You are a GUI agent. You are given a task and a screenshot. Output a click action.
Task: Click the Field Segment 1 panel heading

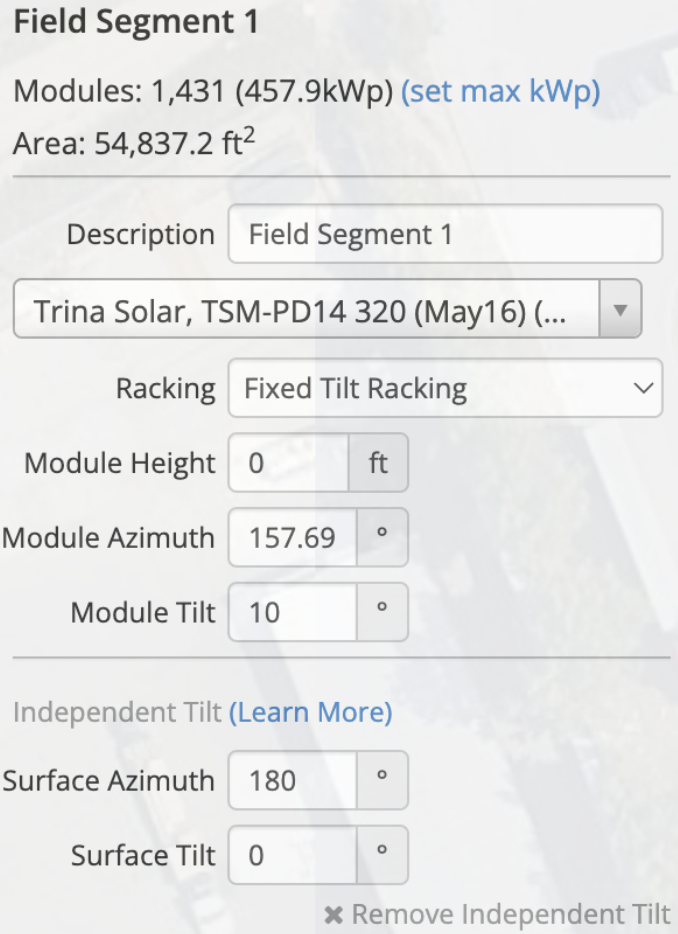click(136, 22)
